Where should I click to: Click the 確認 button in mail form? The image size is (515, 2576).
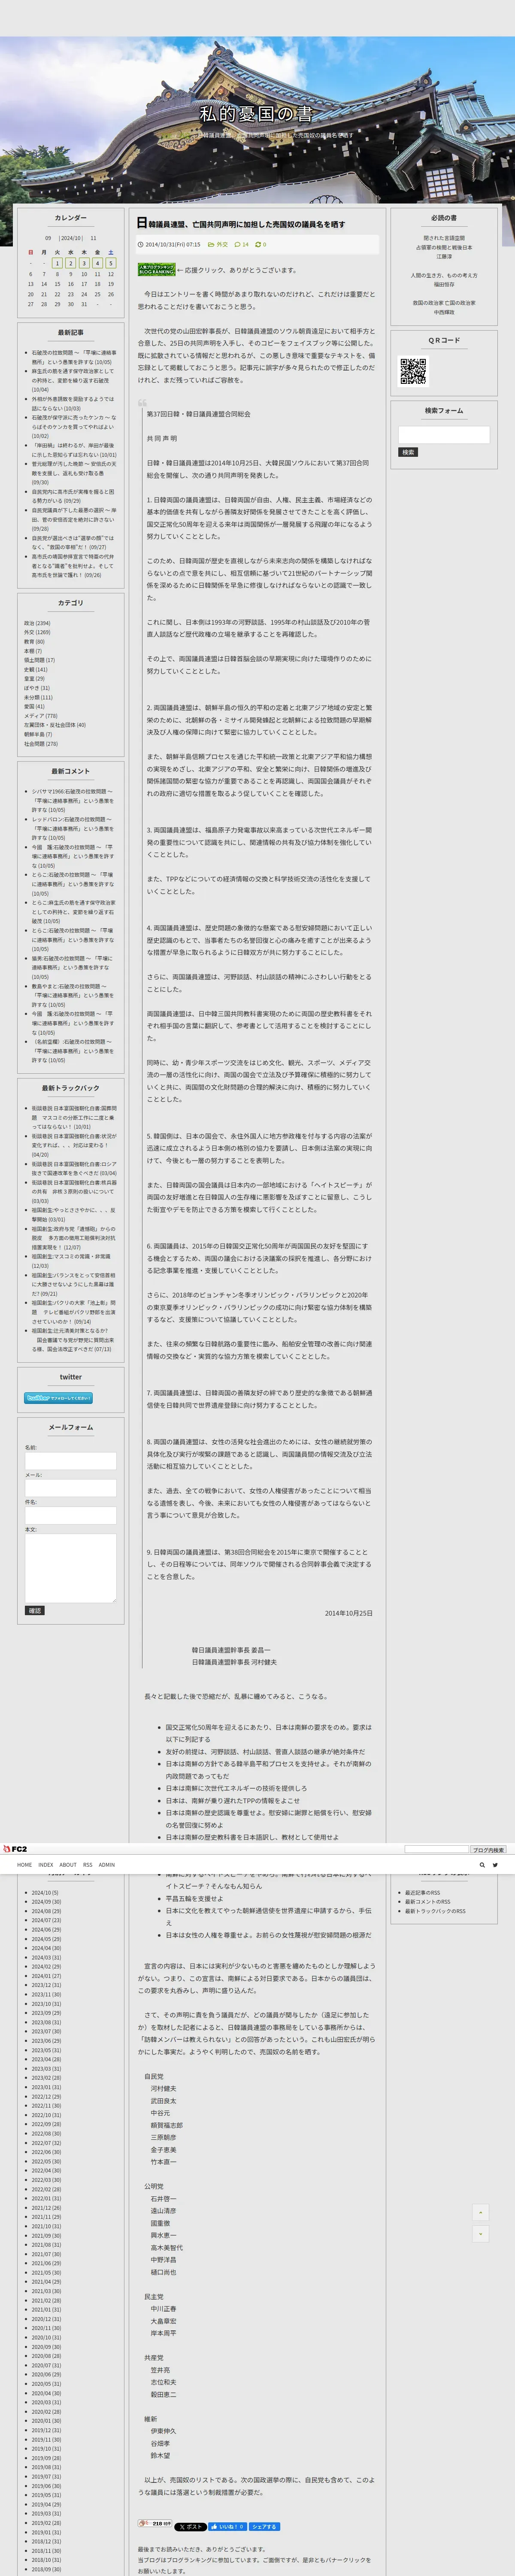tap(35, 1610)
